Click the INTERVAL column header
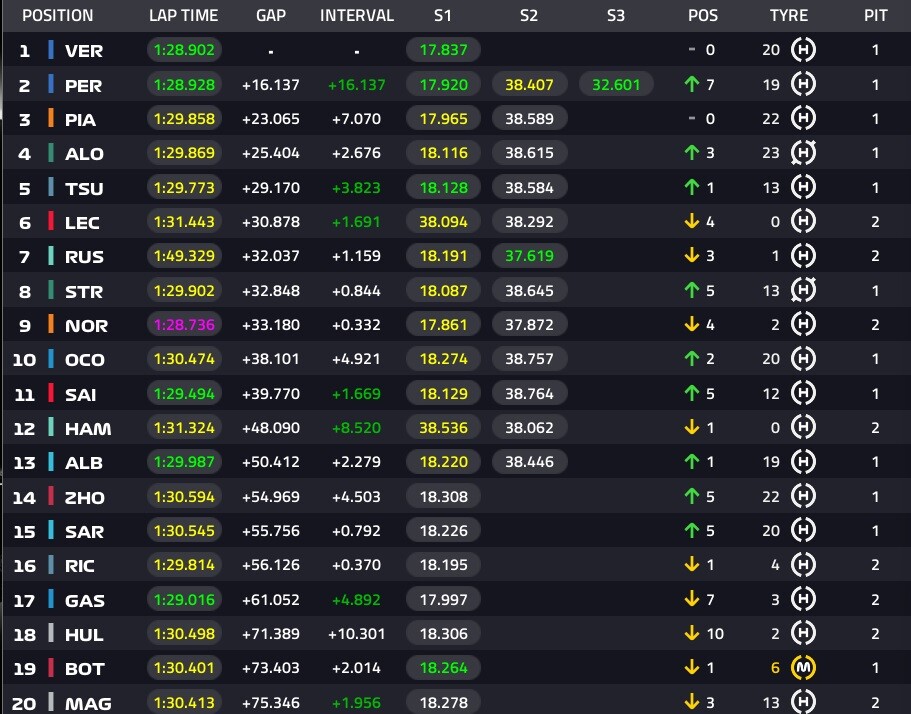 [357, 16]
